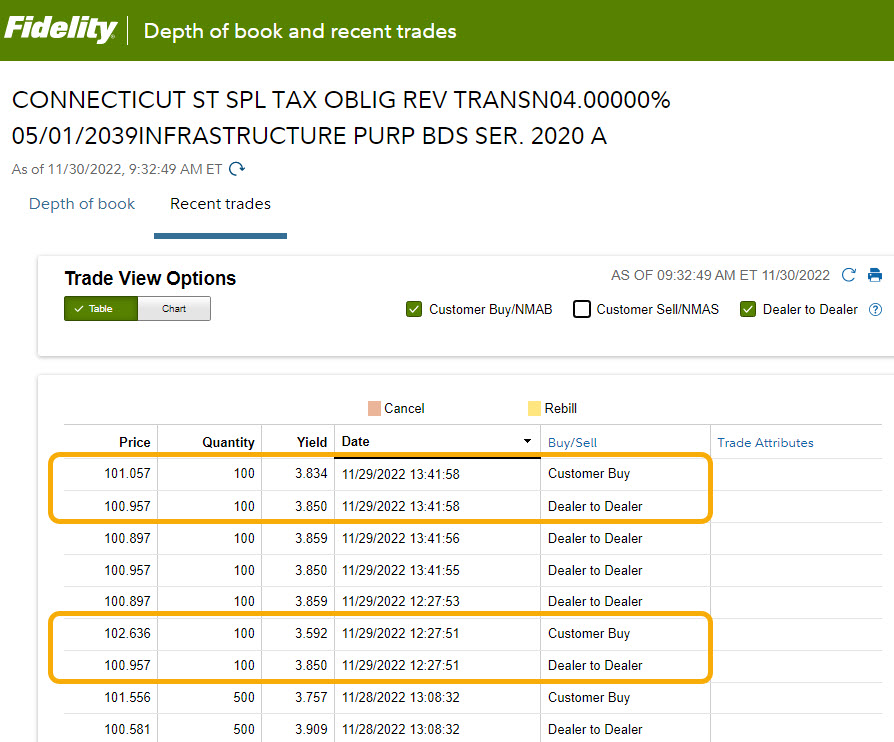The width and height of the screenshot is (894, 742).
Task: Click the Date column sort arrow
Action: (527, 442)
